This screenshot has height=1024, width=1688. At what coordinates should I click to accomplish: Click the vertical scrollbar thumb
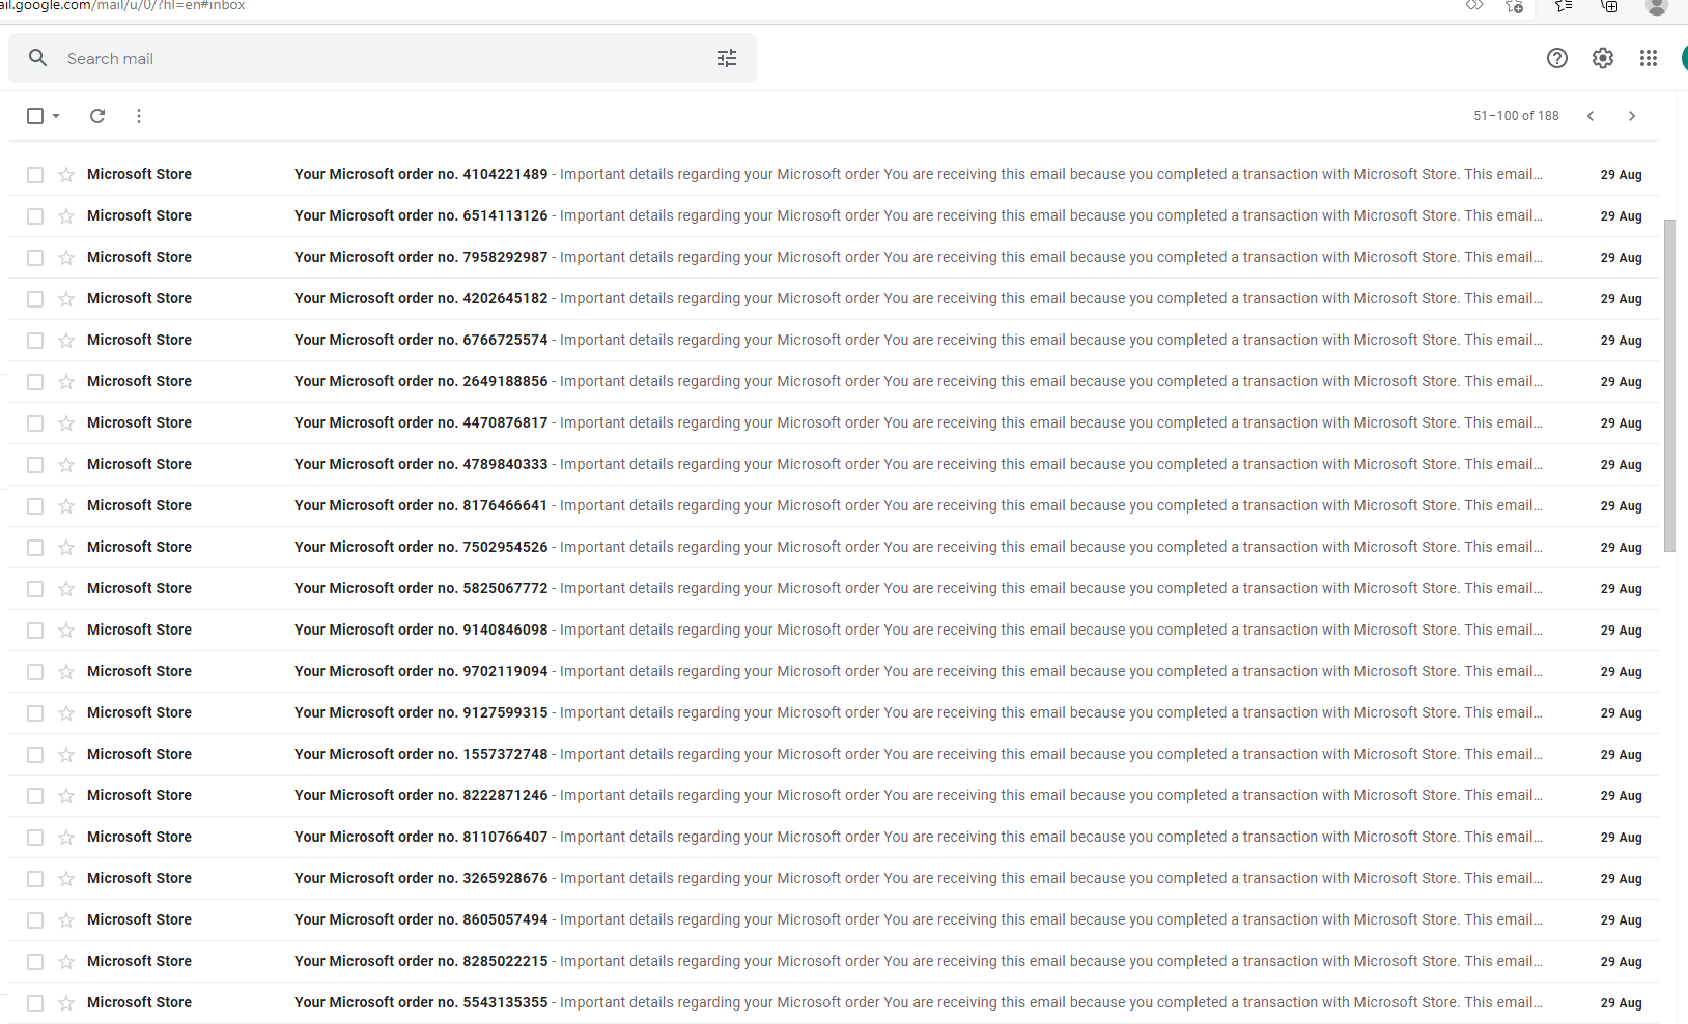1669,385
